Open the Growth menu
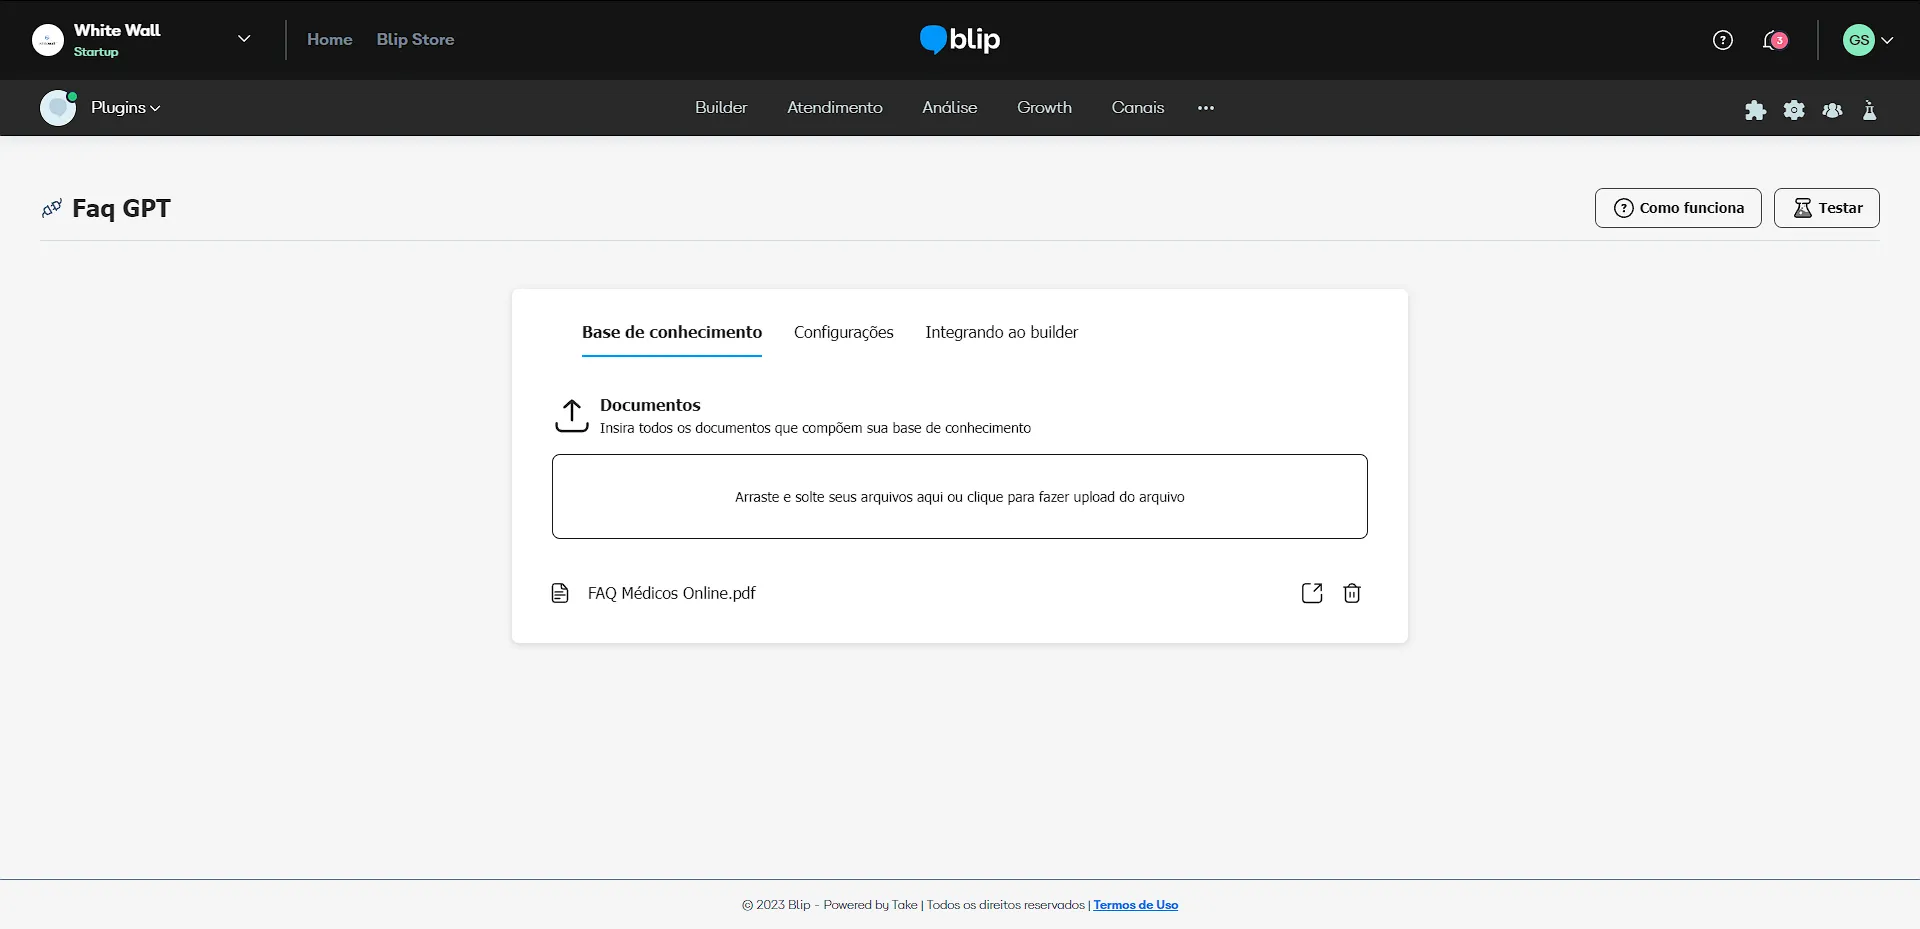This screenshot has width=1920, height=929. 1044,108
